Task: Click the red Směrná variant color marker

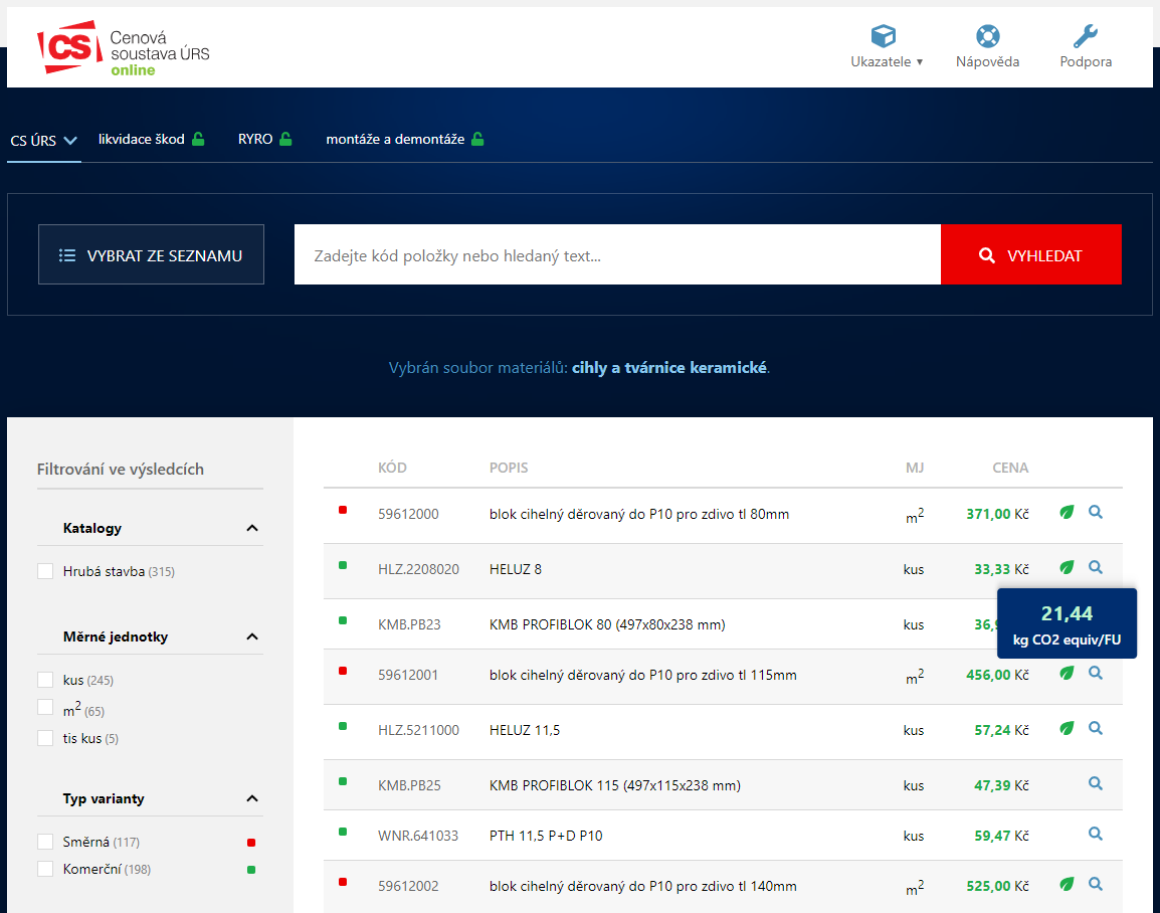Action: coord(251,842)
